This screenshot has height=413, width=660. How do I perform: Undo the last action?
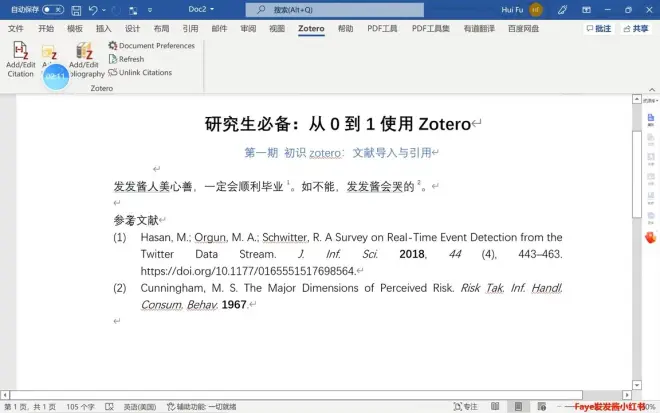(93, 10)
